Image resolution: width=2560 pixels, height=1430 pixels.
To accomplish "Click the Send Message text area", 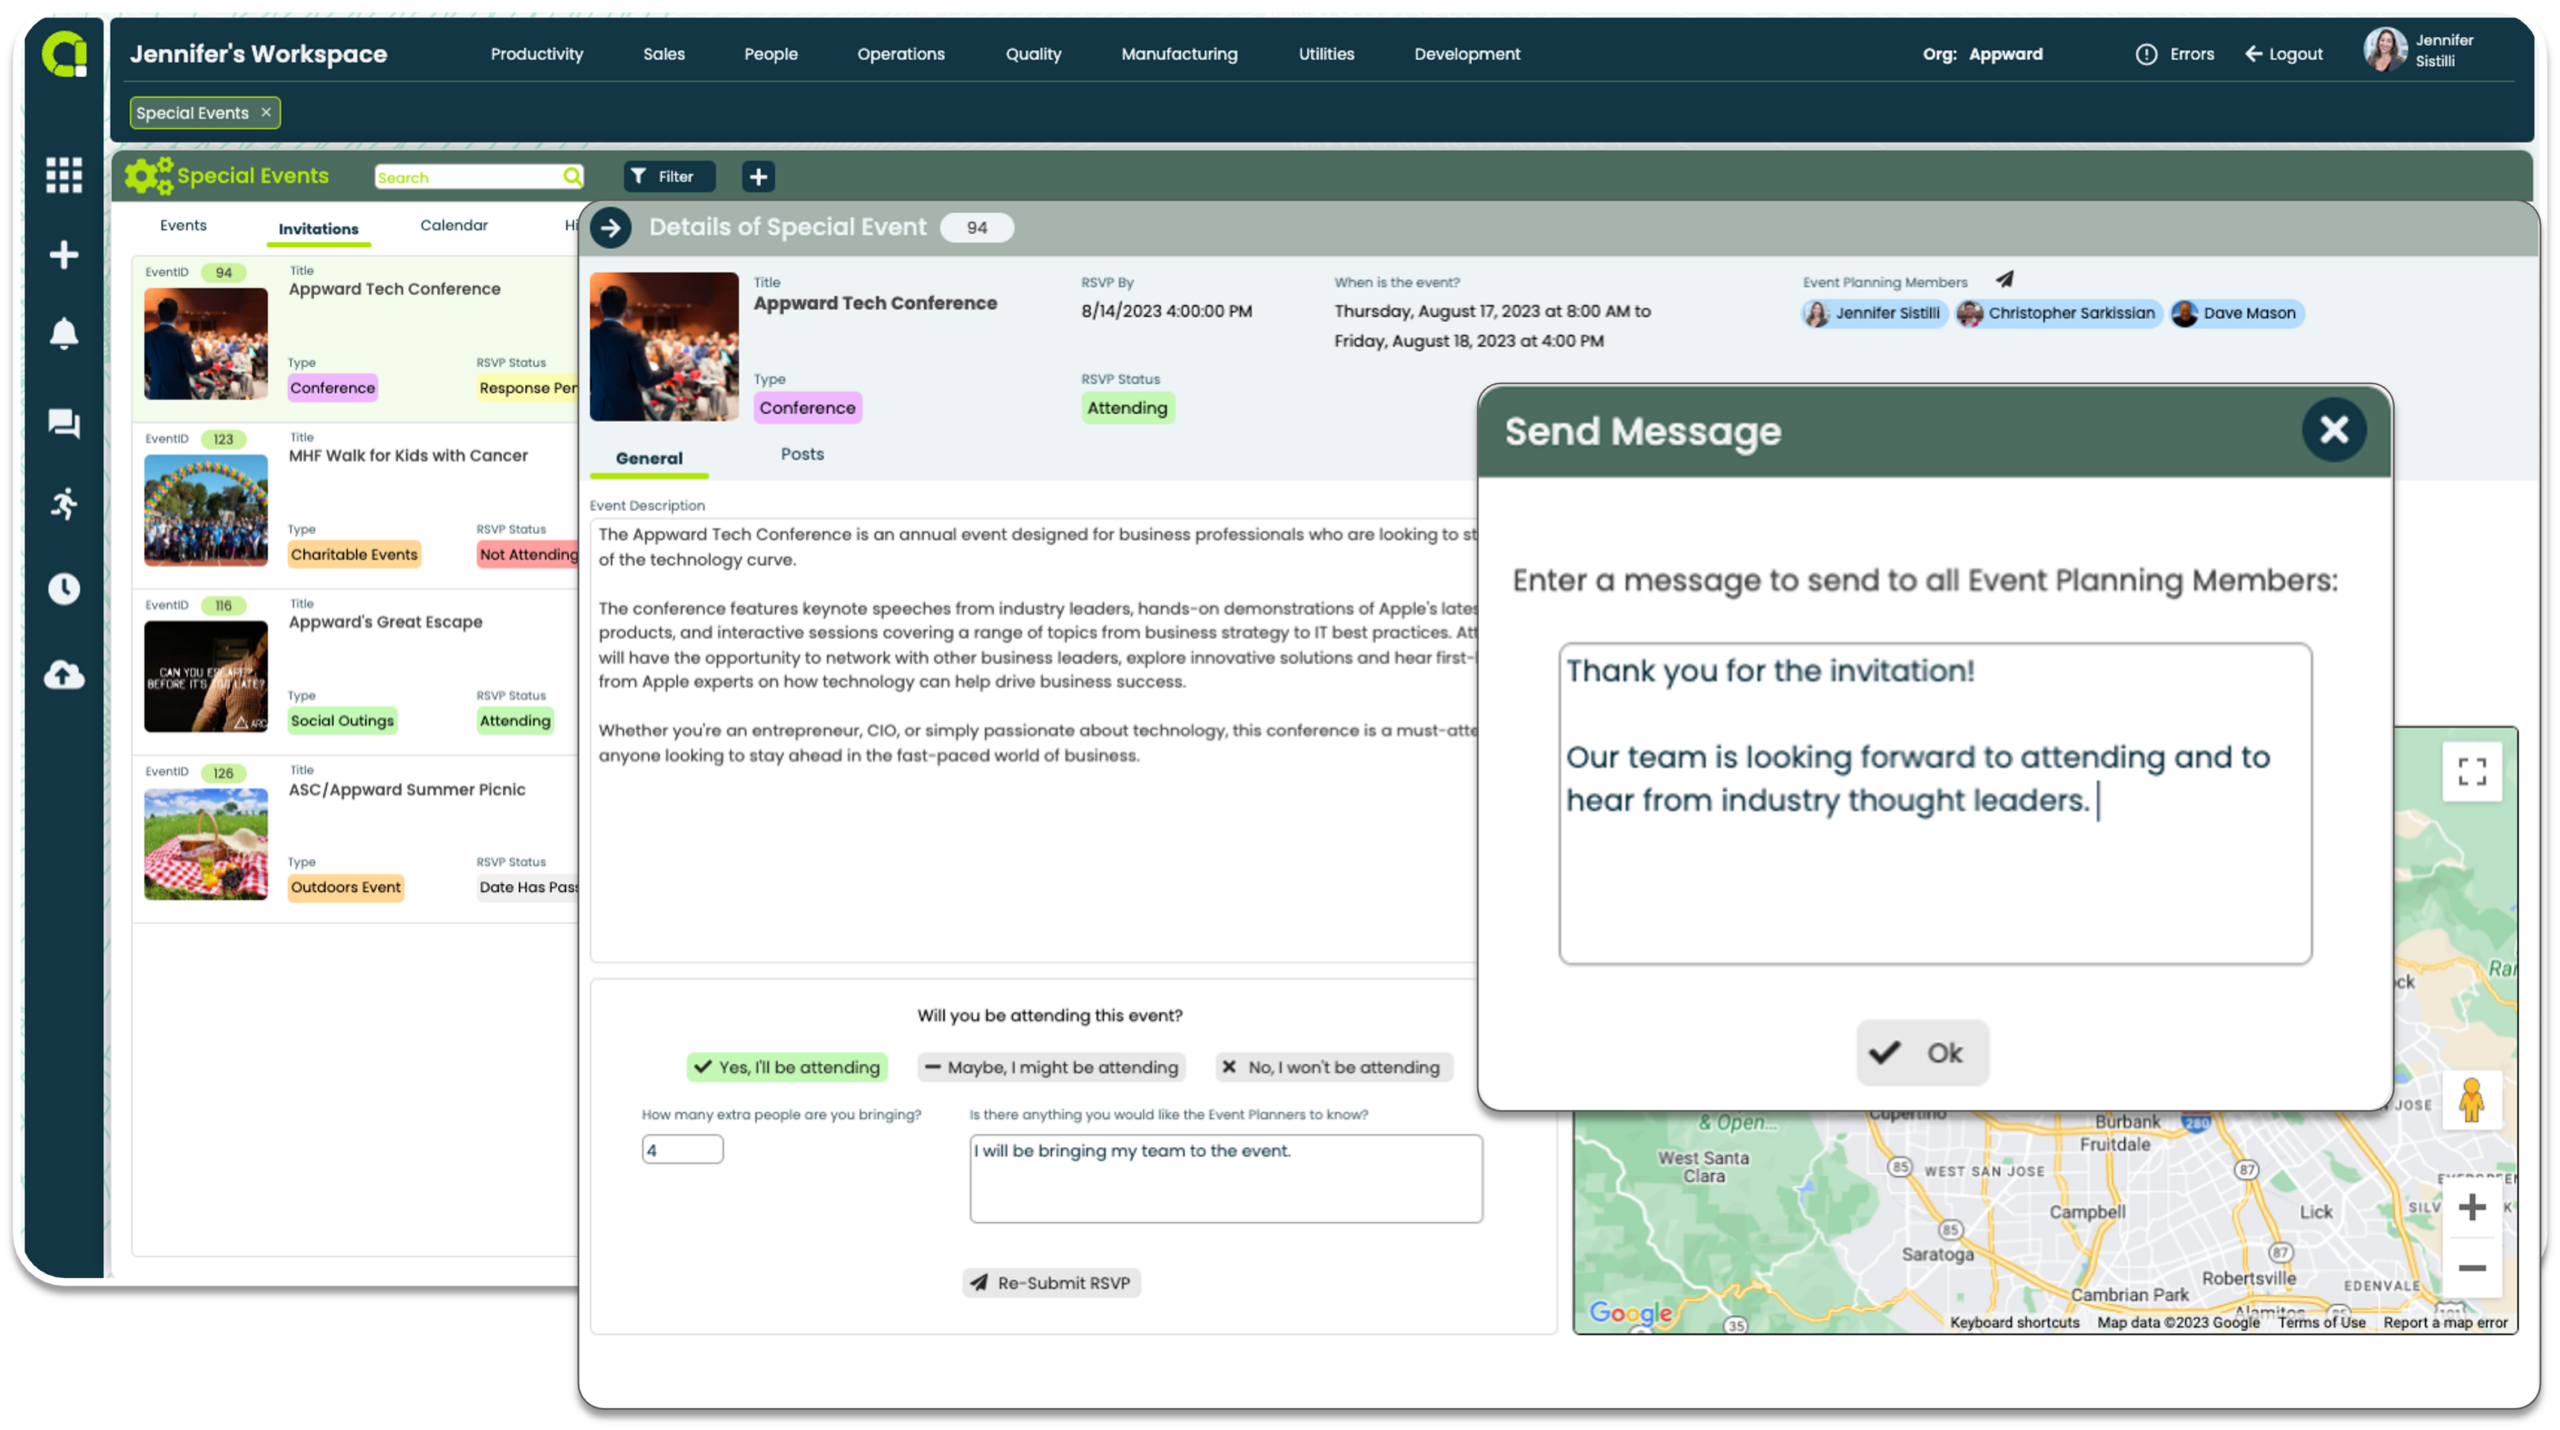I will click(1934, 803).
